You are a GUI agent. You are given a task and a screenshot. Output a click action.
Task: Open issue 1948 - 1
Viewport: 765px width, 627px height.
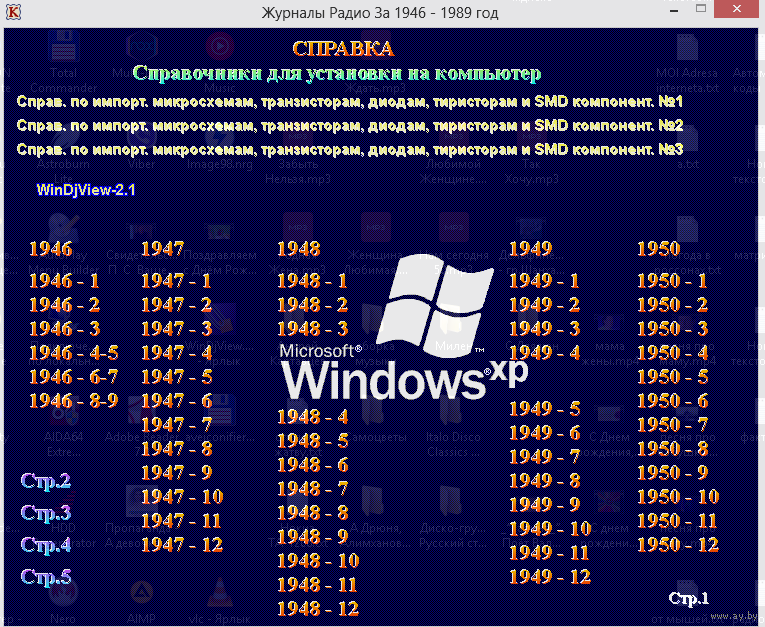pyautogui.click(x=312, y=281)
